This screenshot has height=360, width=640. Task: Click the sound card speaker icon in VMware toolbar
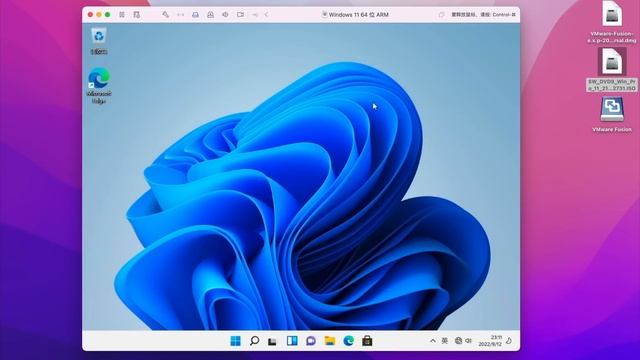pyautogui.click(x=225, y=15)
